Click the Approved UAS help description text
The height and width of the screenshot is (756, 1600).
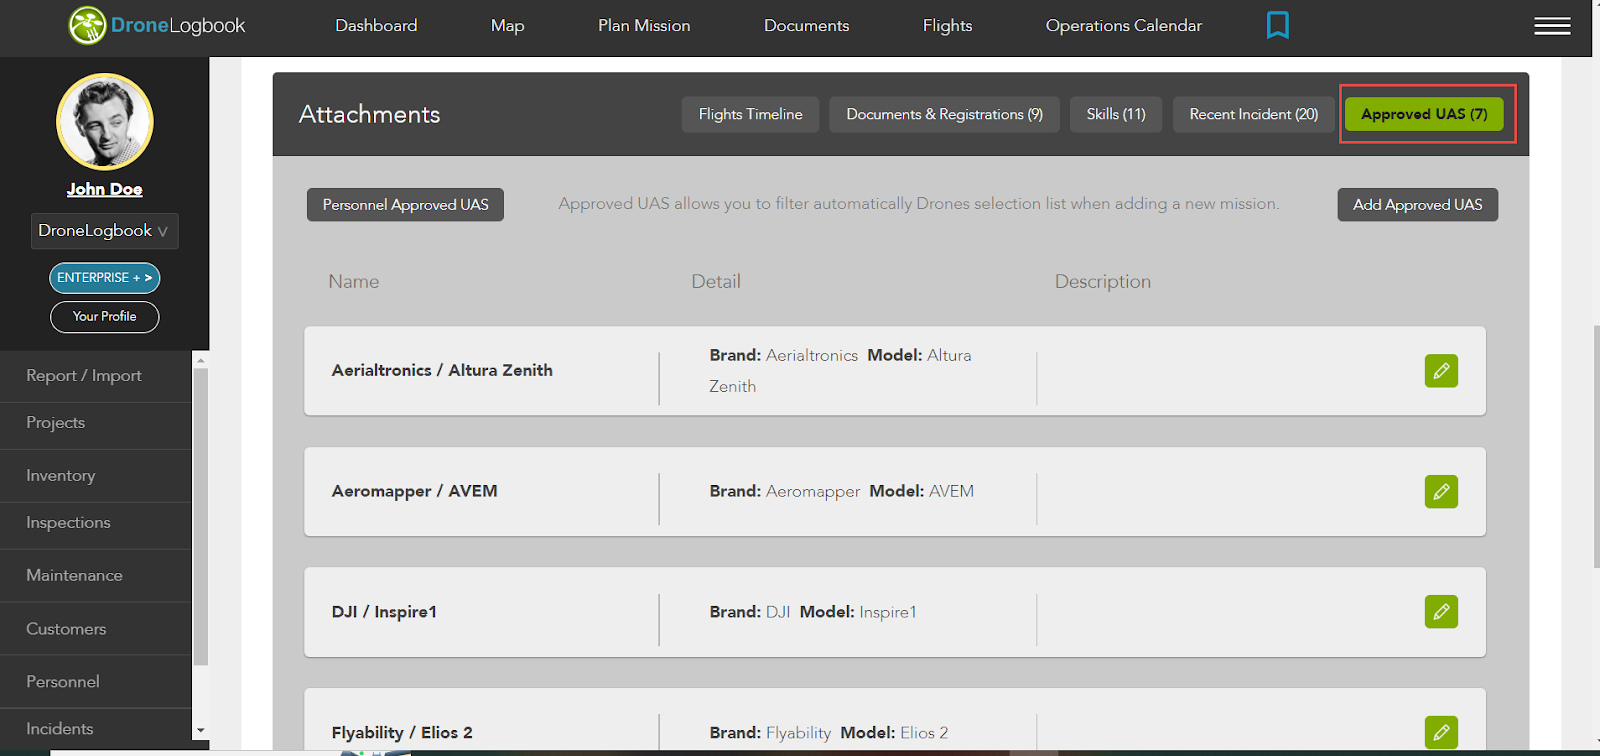click(919, 204)
